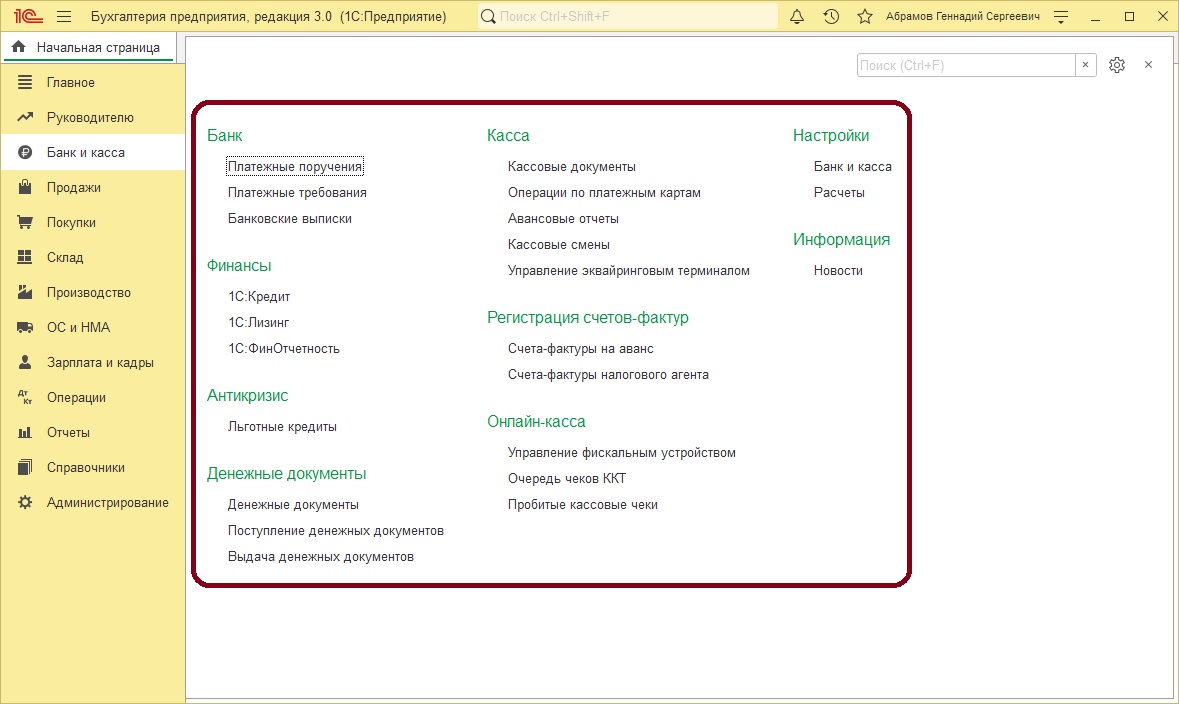
Task: Open the Зарплата и кадры person icon
Action: coord(27,362)
